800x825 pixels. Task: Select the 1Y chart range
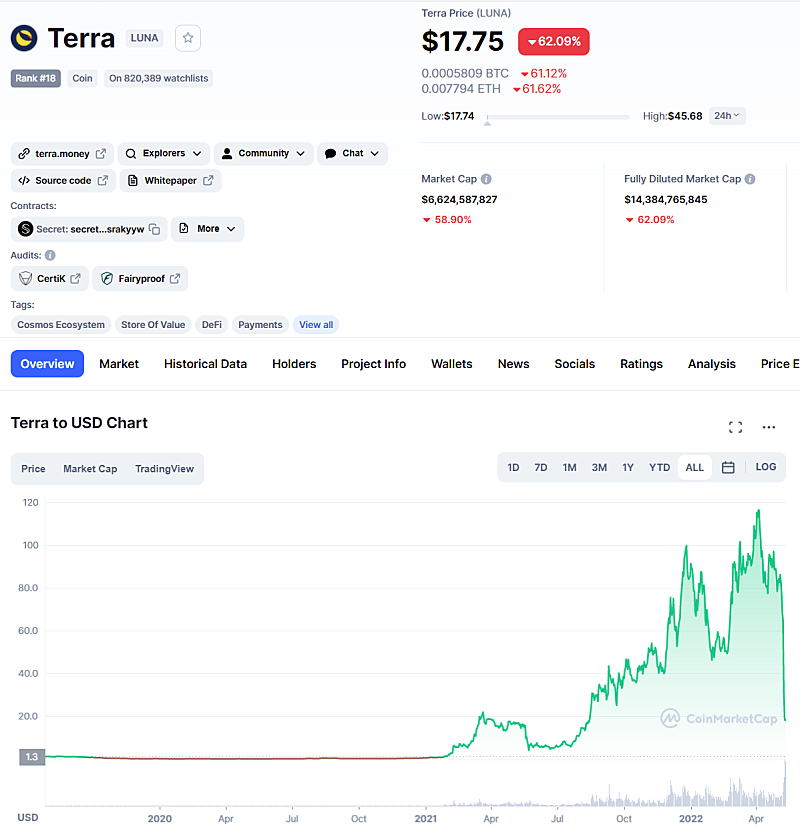628,467
